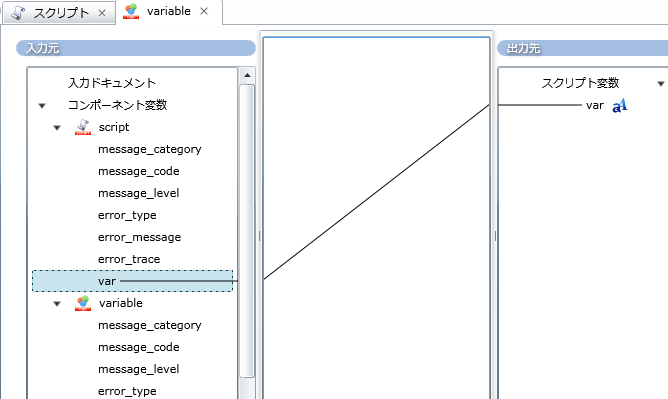
Task: Close the variable tab
Action: [204, 11]
